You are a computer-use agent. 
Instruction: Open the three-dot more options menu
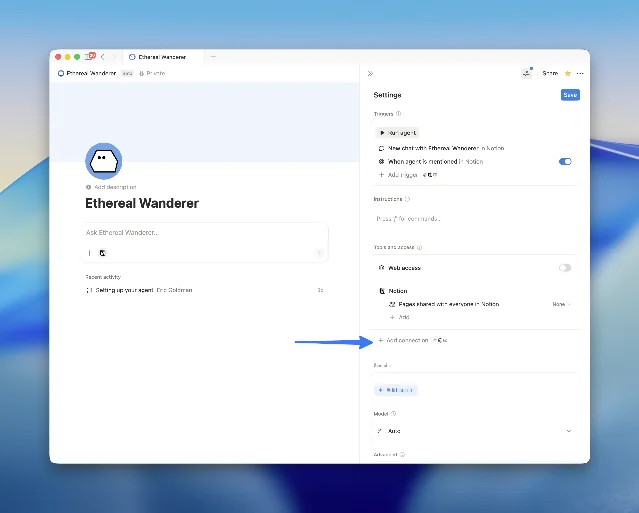580,73
